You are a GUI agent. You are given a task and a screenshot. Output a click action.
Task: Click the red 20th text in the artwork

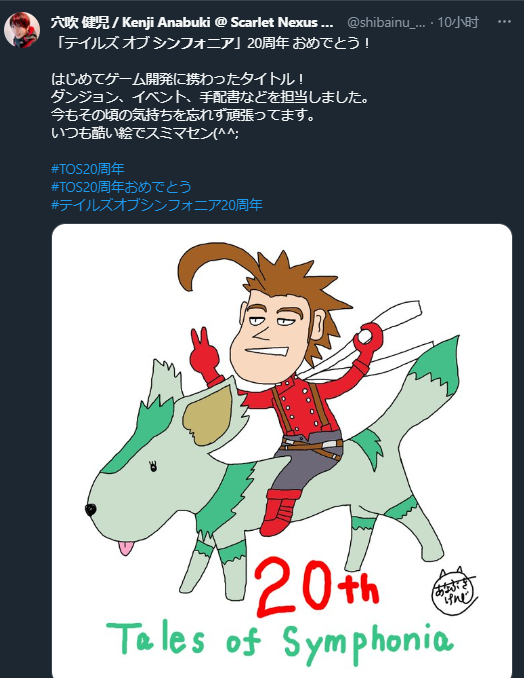(x=317, y=587)
